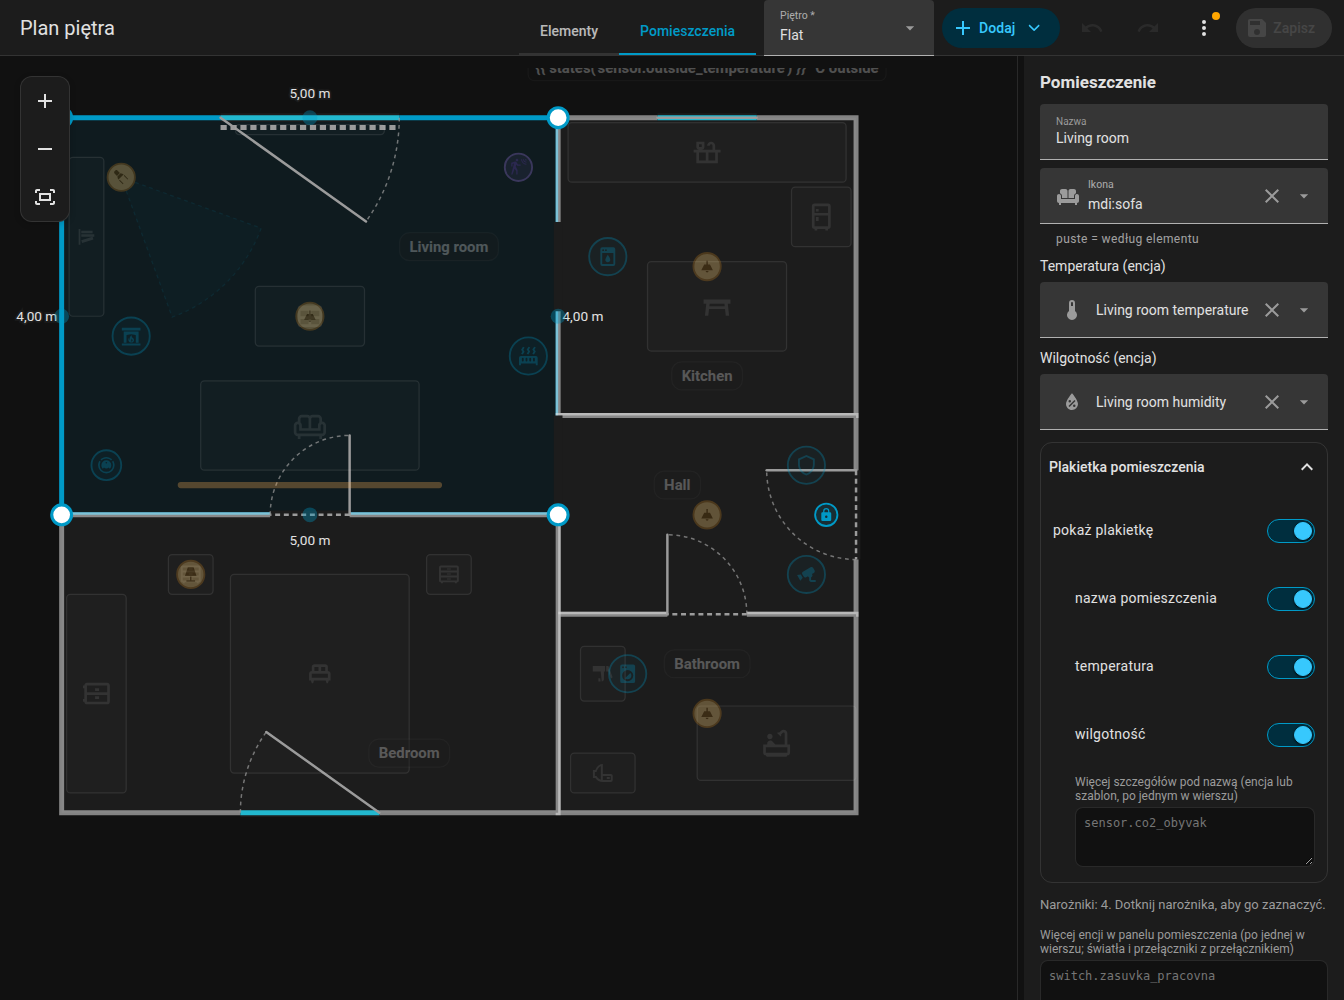Image resolution: width=1344 pixels, height=1000 pixels.
Task: Open Living room temperature dropdown arrow
Action: point(1304,310)
